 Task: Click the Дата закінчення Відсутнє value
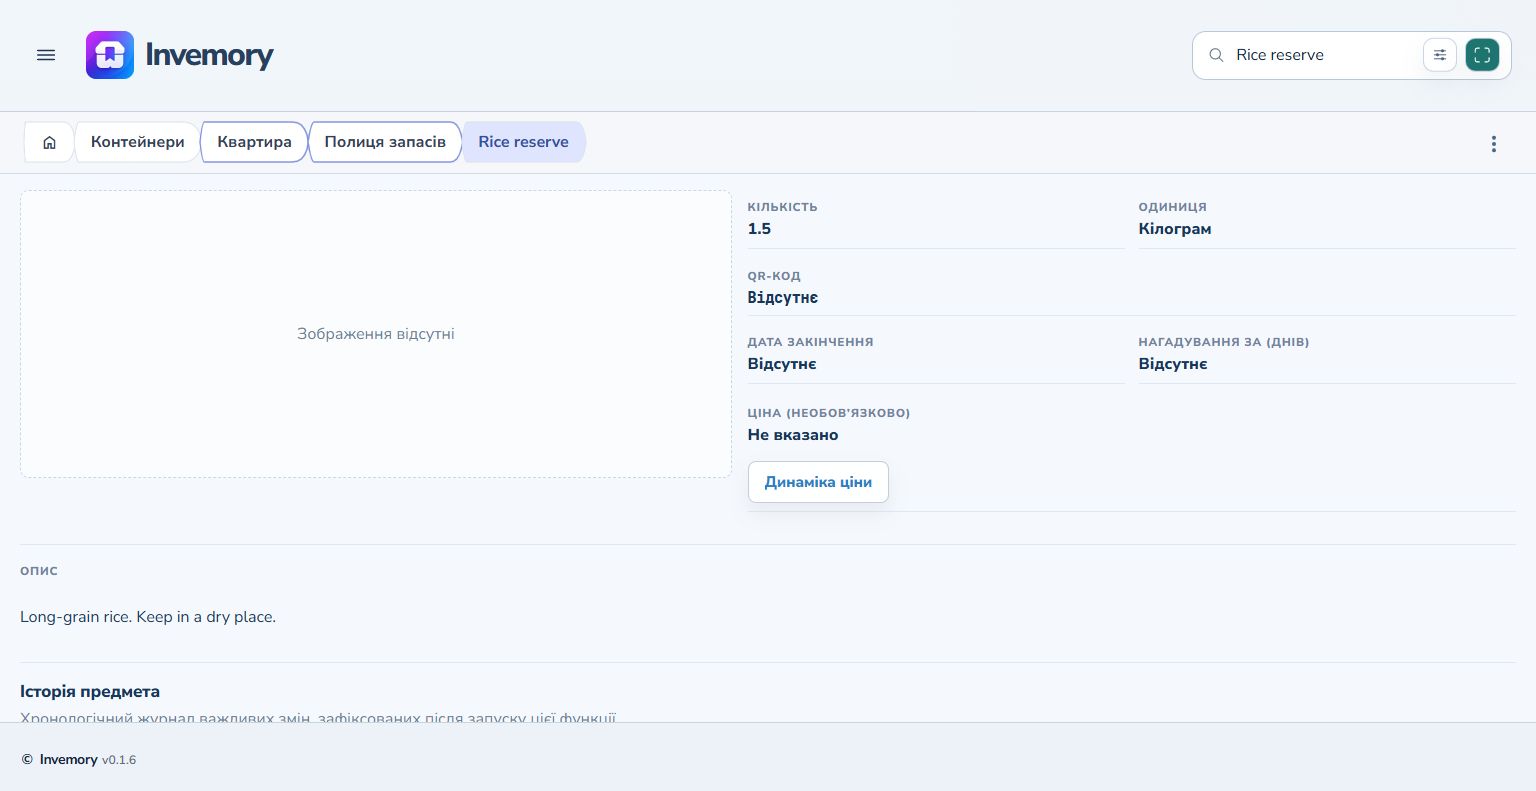pos(782,364)
